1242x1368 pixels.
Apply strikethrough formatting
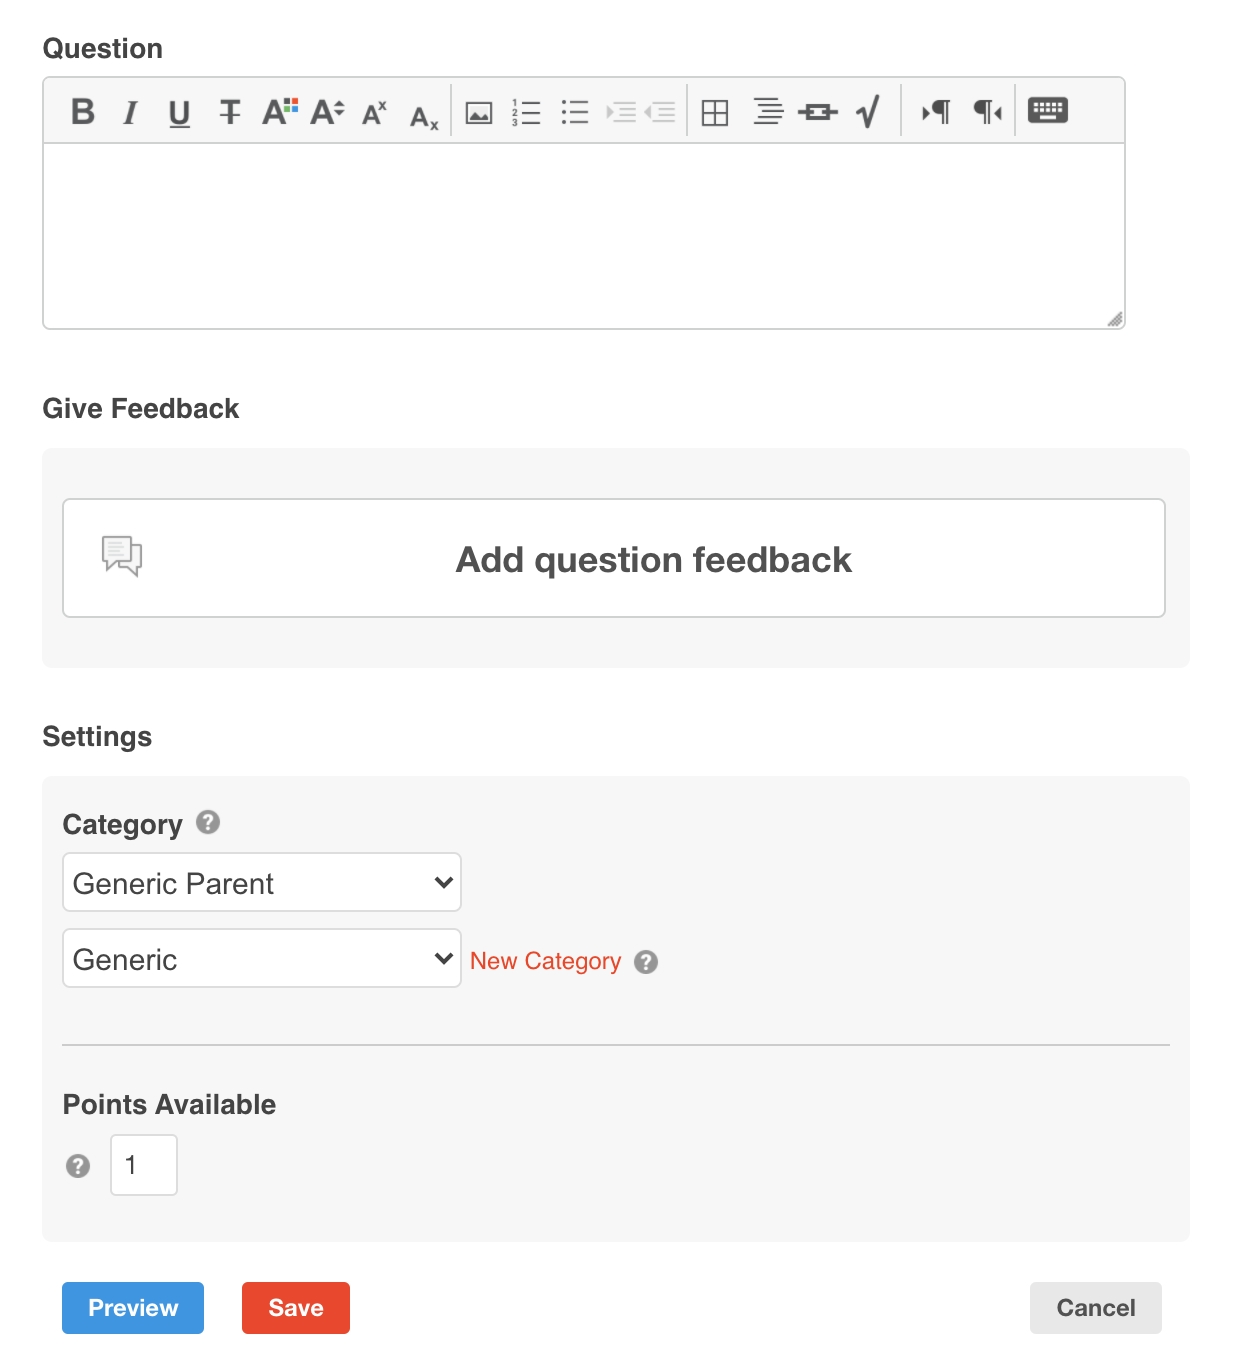[x=230, y=112]
